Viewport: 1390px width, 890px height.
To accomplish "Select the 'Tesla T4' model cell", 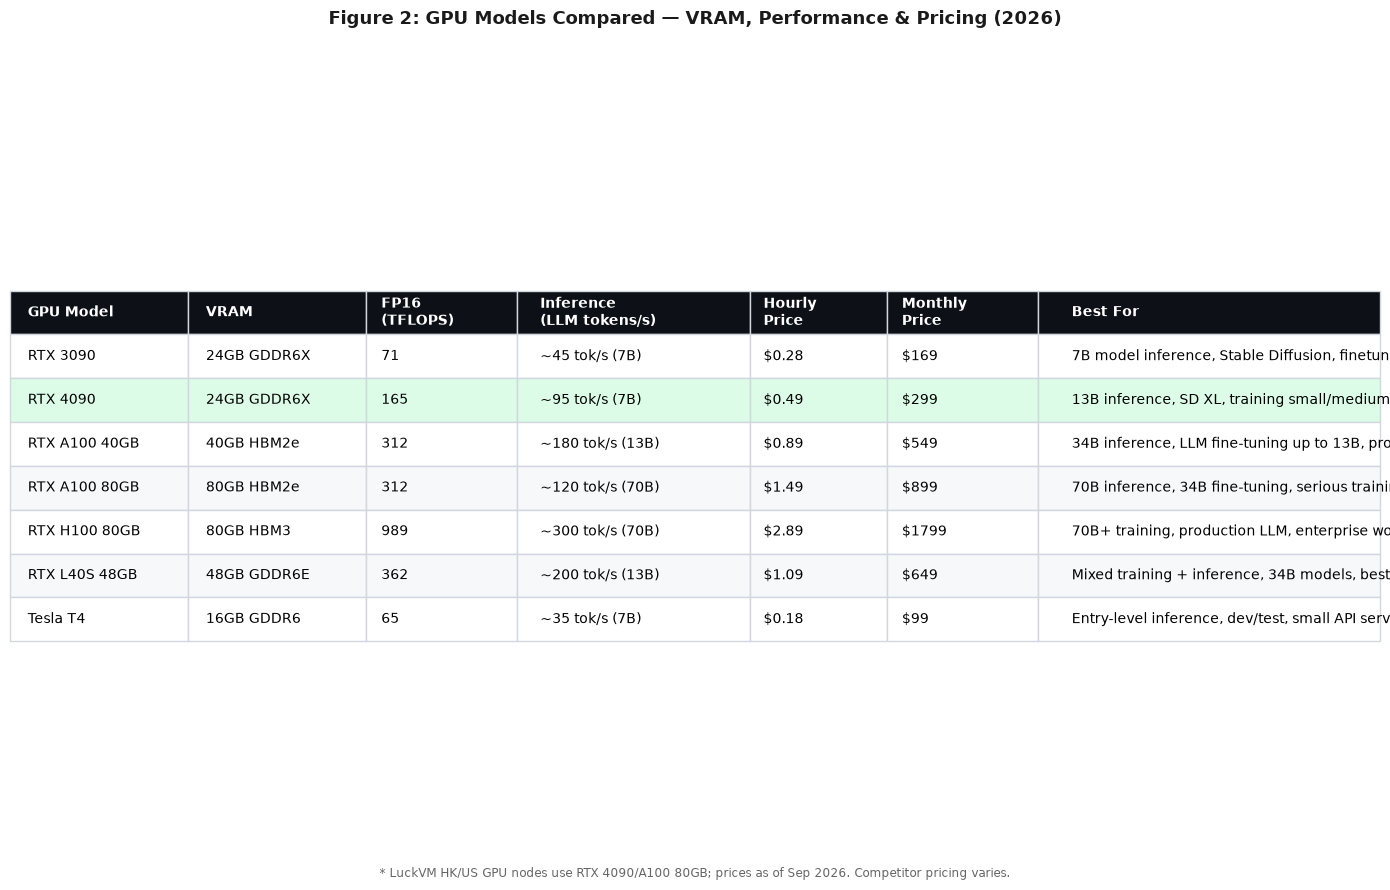I will click(99, 619).
